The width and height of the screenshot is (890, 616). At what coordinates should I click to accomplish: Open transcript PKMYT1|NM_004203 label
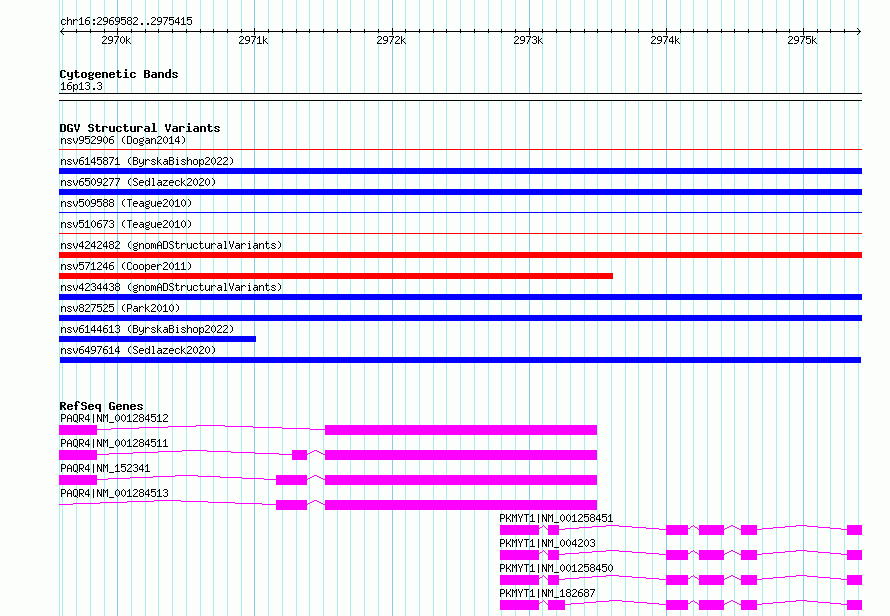pos(547,543)
